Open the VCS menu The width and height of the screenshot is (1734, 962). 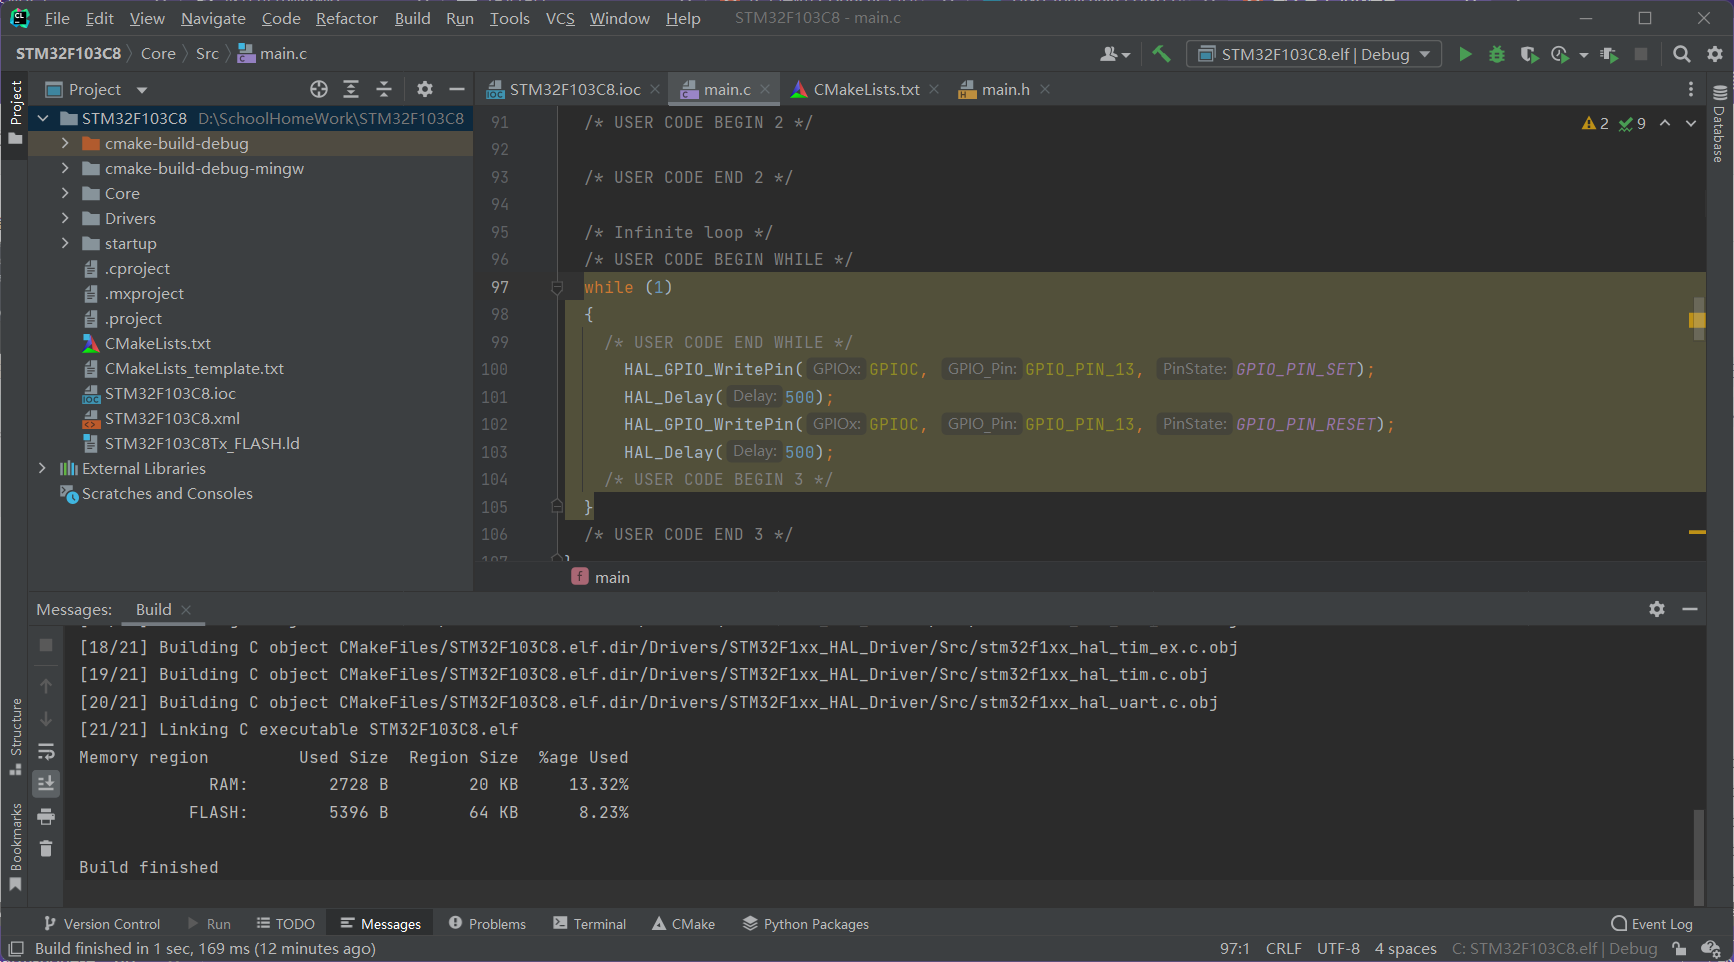coord(560,18)
